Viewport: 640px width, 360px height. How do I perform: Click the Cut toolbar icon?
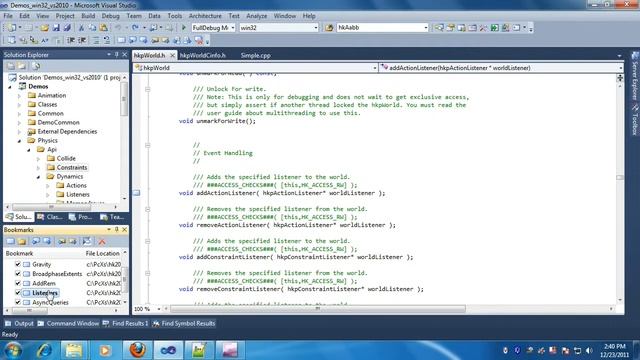[x=81, y=28]
